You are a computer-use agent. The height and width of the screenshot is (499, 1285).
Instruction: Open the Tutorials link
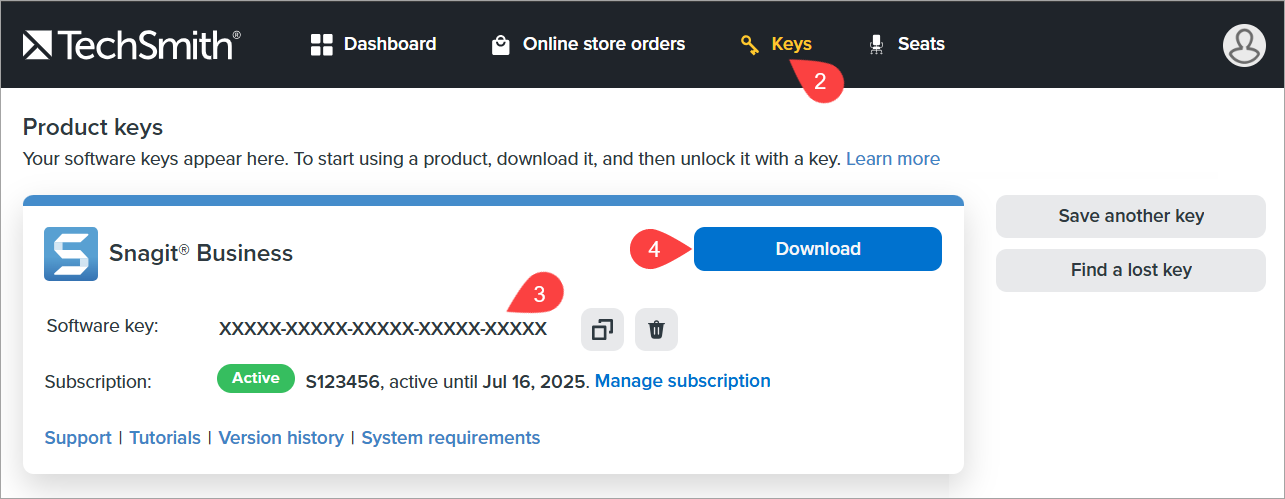tap(165, 438)
